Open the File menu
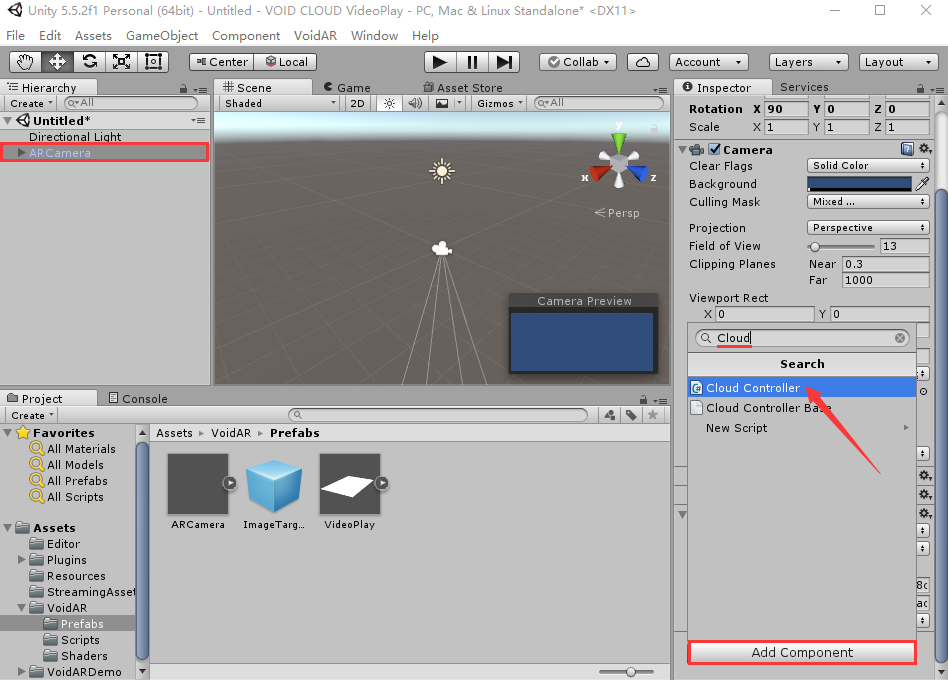 pos(15,36)
